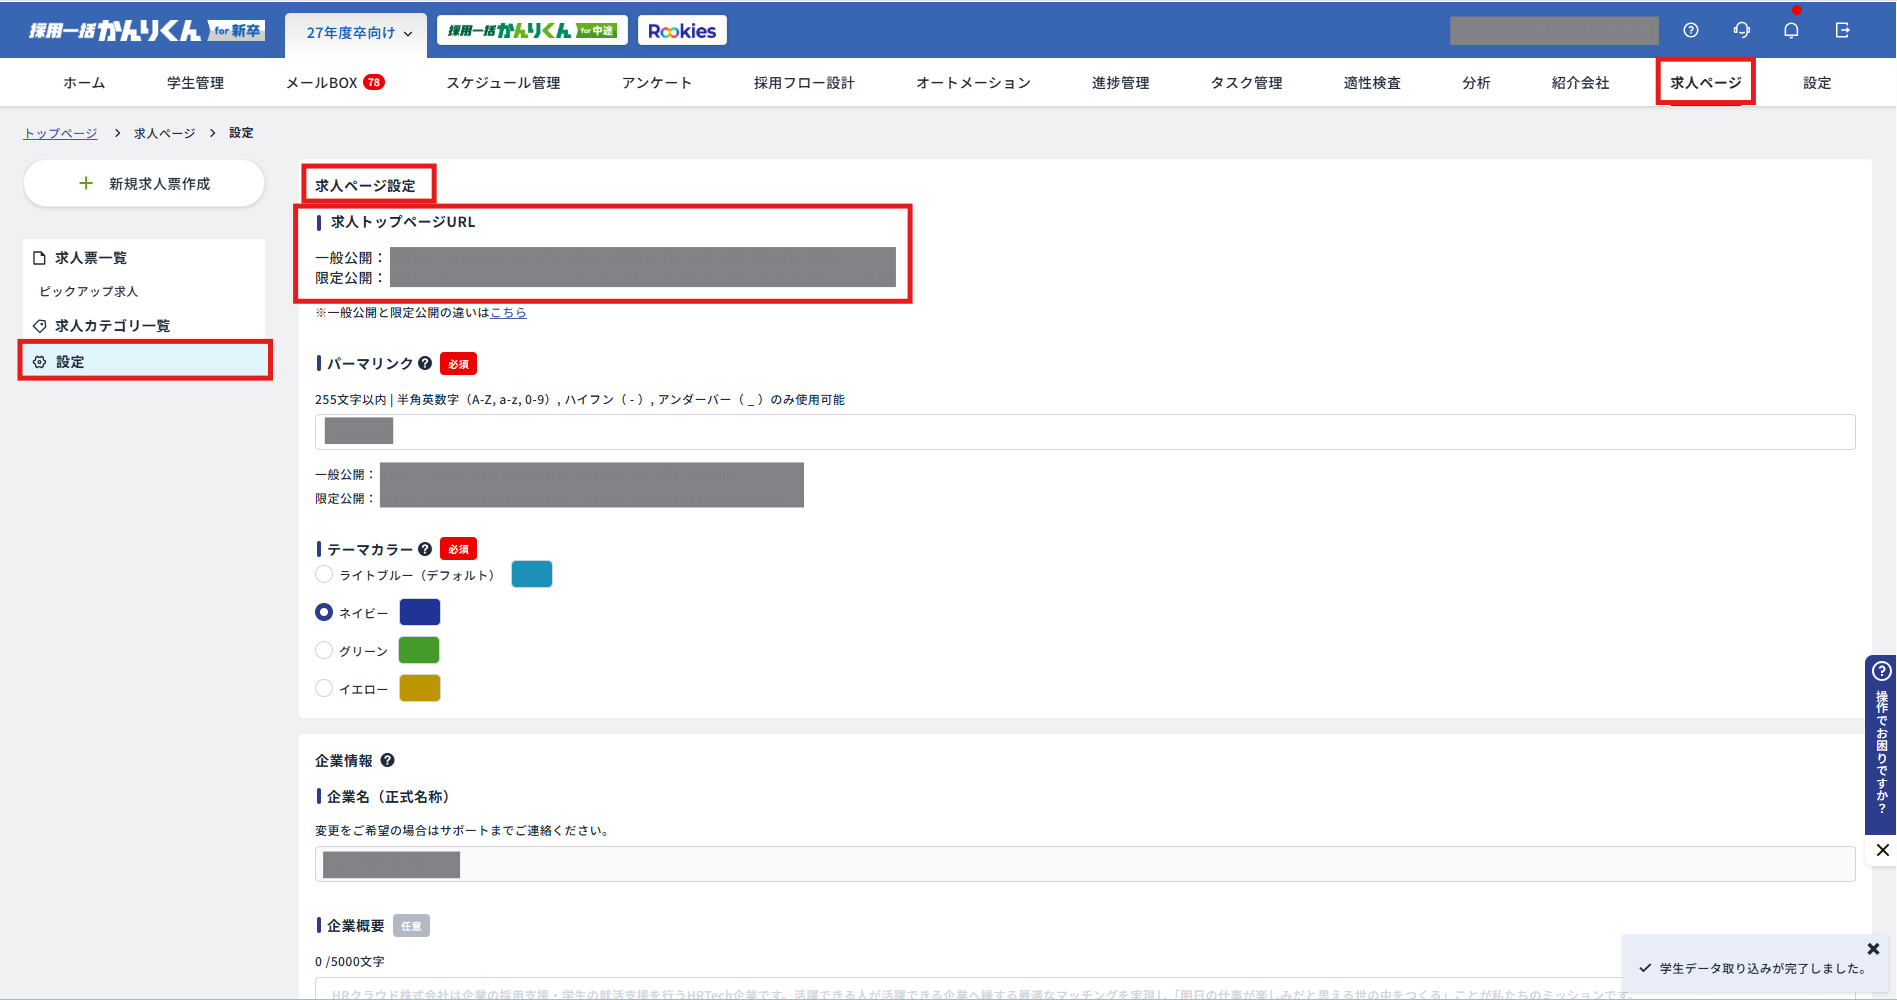Click the 新規求人票作成 button
Viewport: 1897px width, 1000px height.
click(144, 184)
